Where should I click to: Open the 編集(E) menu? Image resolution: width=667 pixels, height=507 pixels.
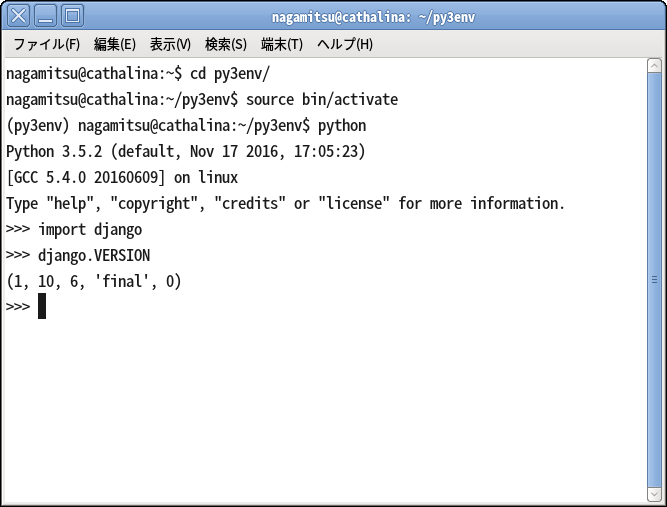[114, 44]
